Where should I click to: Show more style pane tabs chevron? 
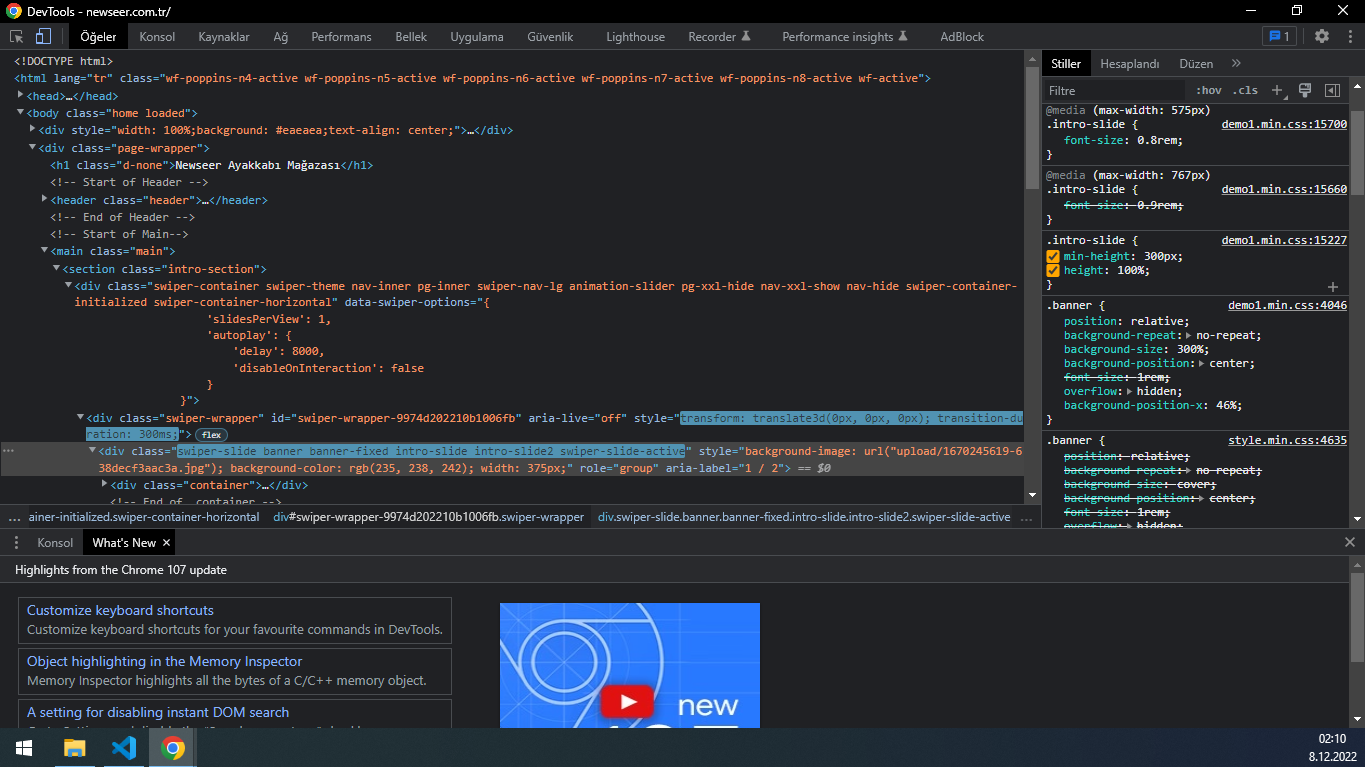click(1236, 64)
